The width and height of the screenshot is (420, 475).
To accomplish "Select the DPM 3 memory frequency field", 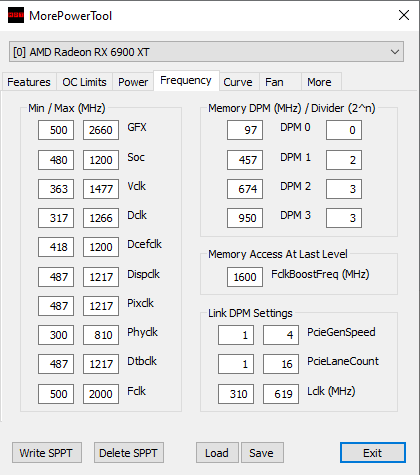I will pos(245,218).
